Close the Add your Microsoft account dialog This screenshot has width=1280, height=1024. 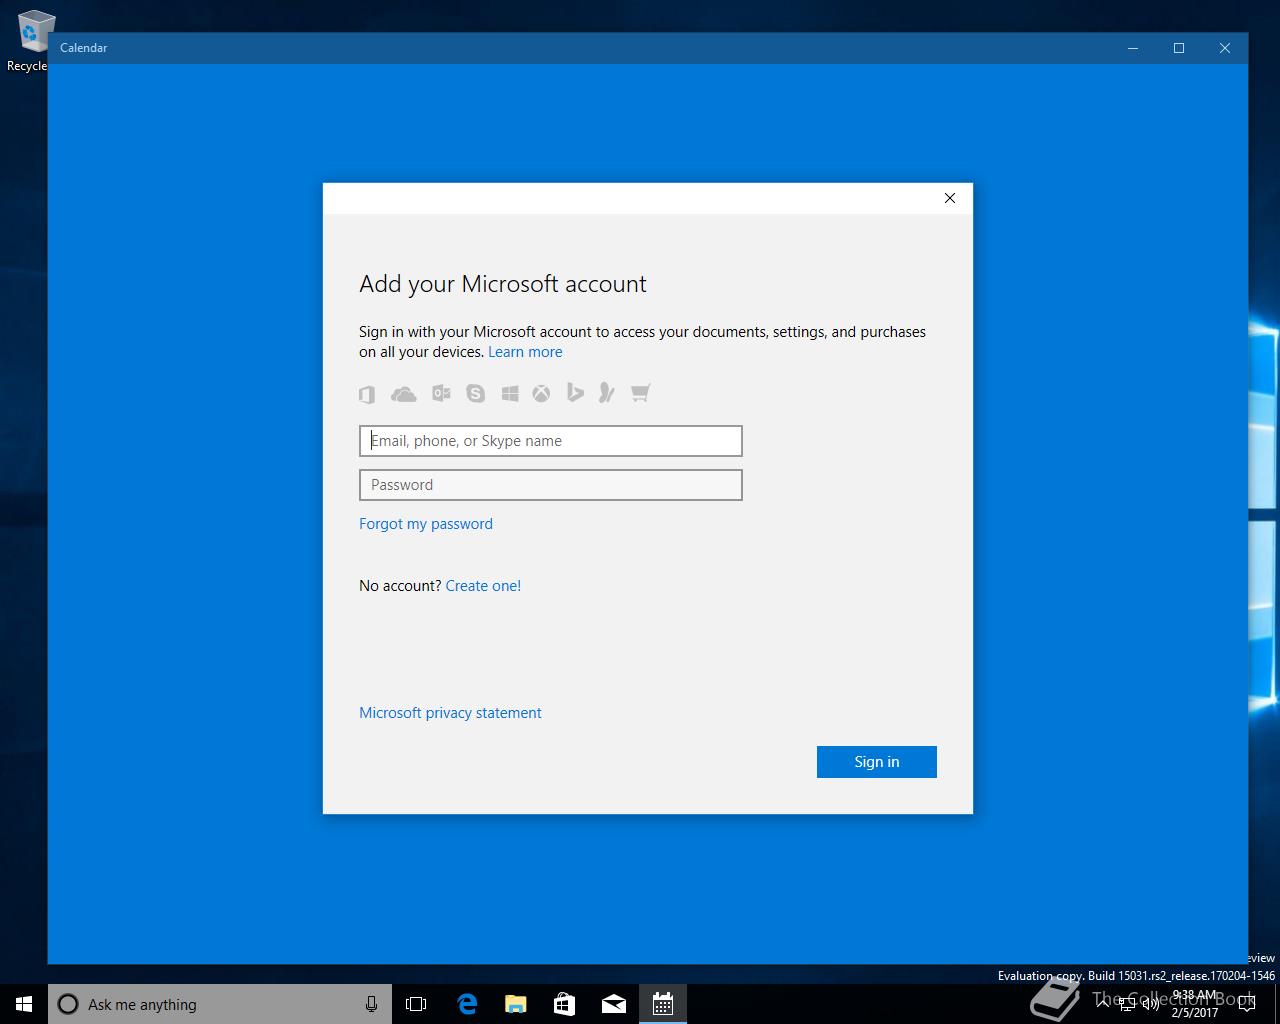click(950, 198)
